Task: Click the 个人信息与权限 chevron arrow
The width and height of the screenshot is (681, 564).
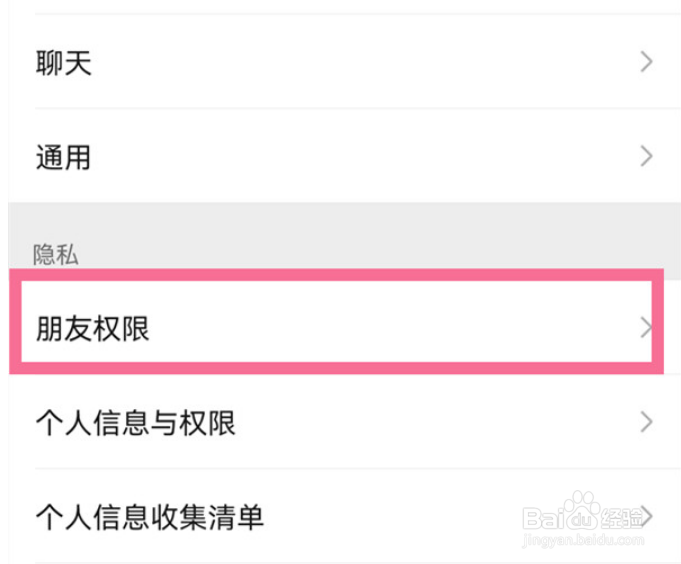Action: coord(646,421)
